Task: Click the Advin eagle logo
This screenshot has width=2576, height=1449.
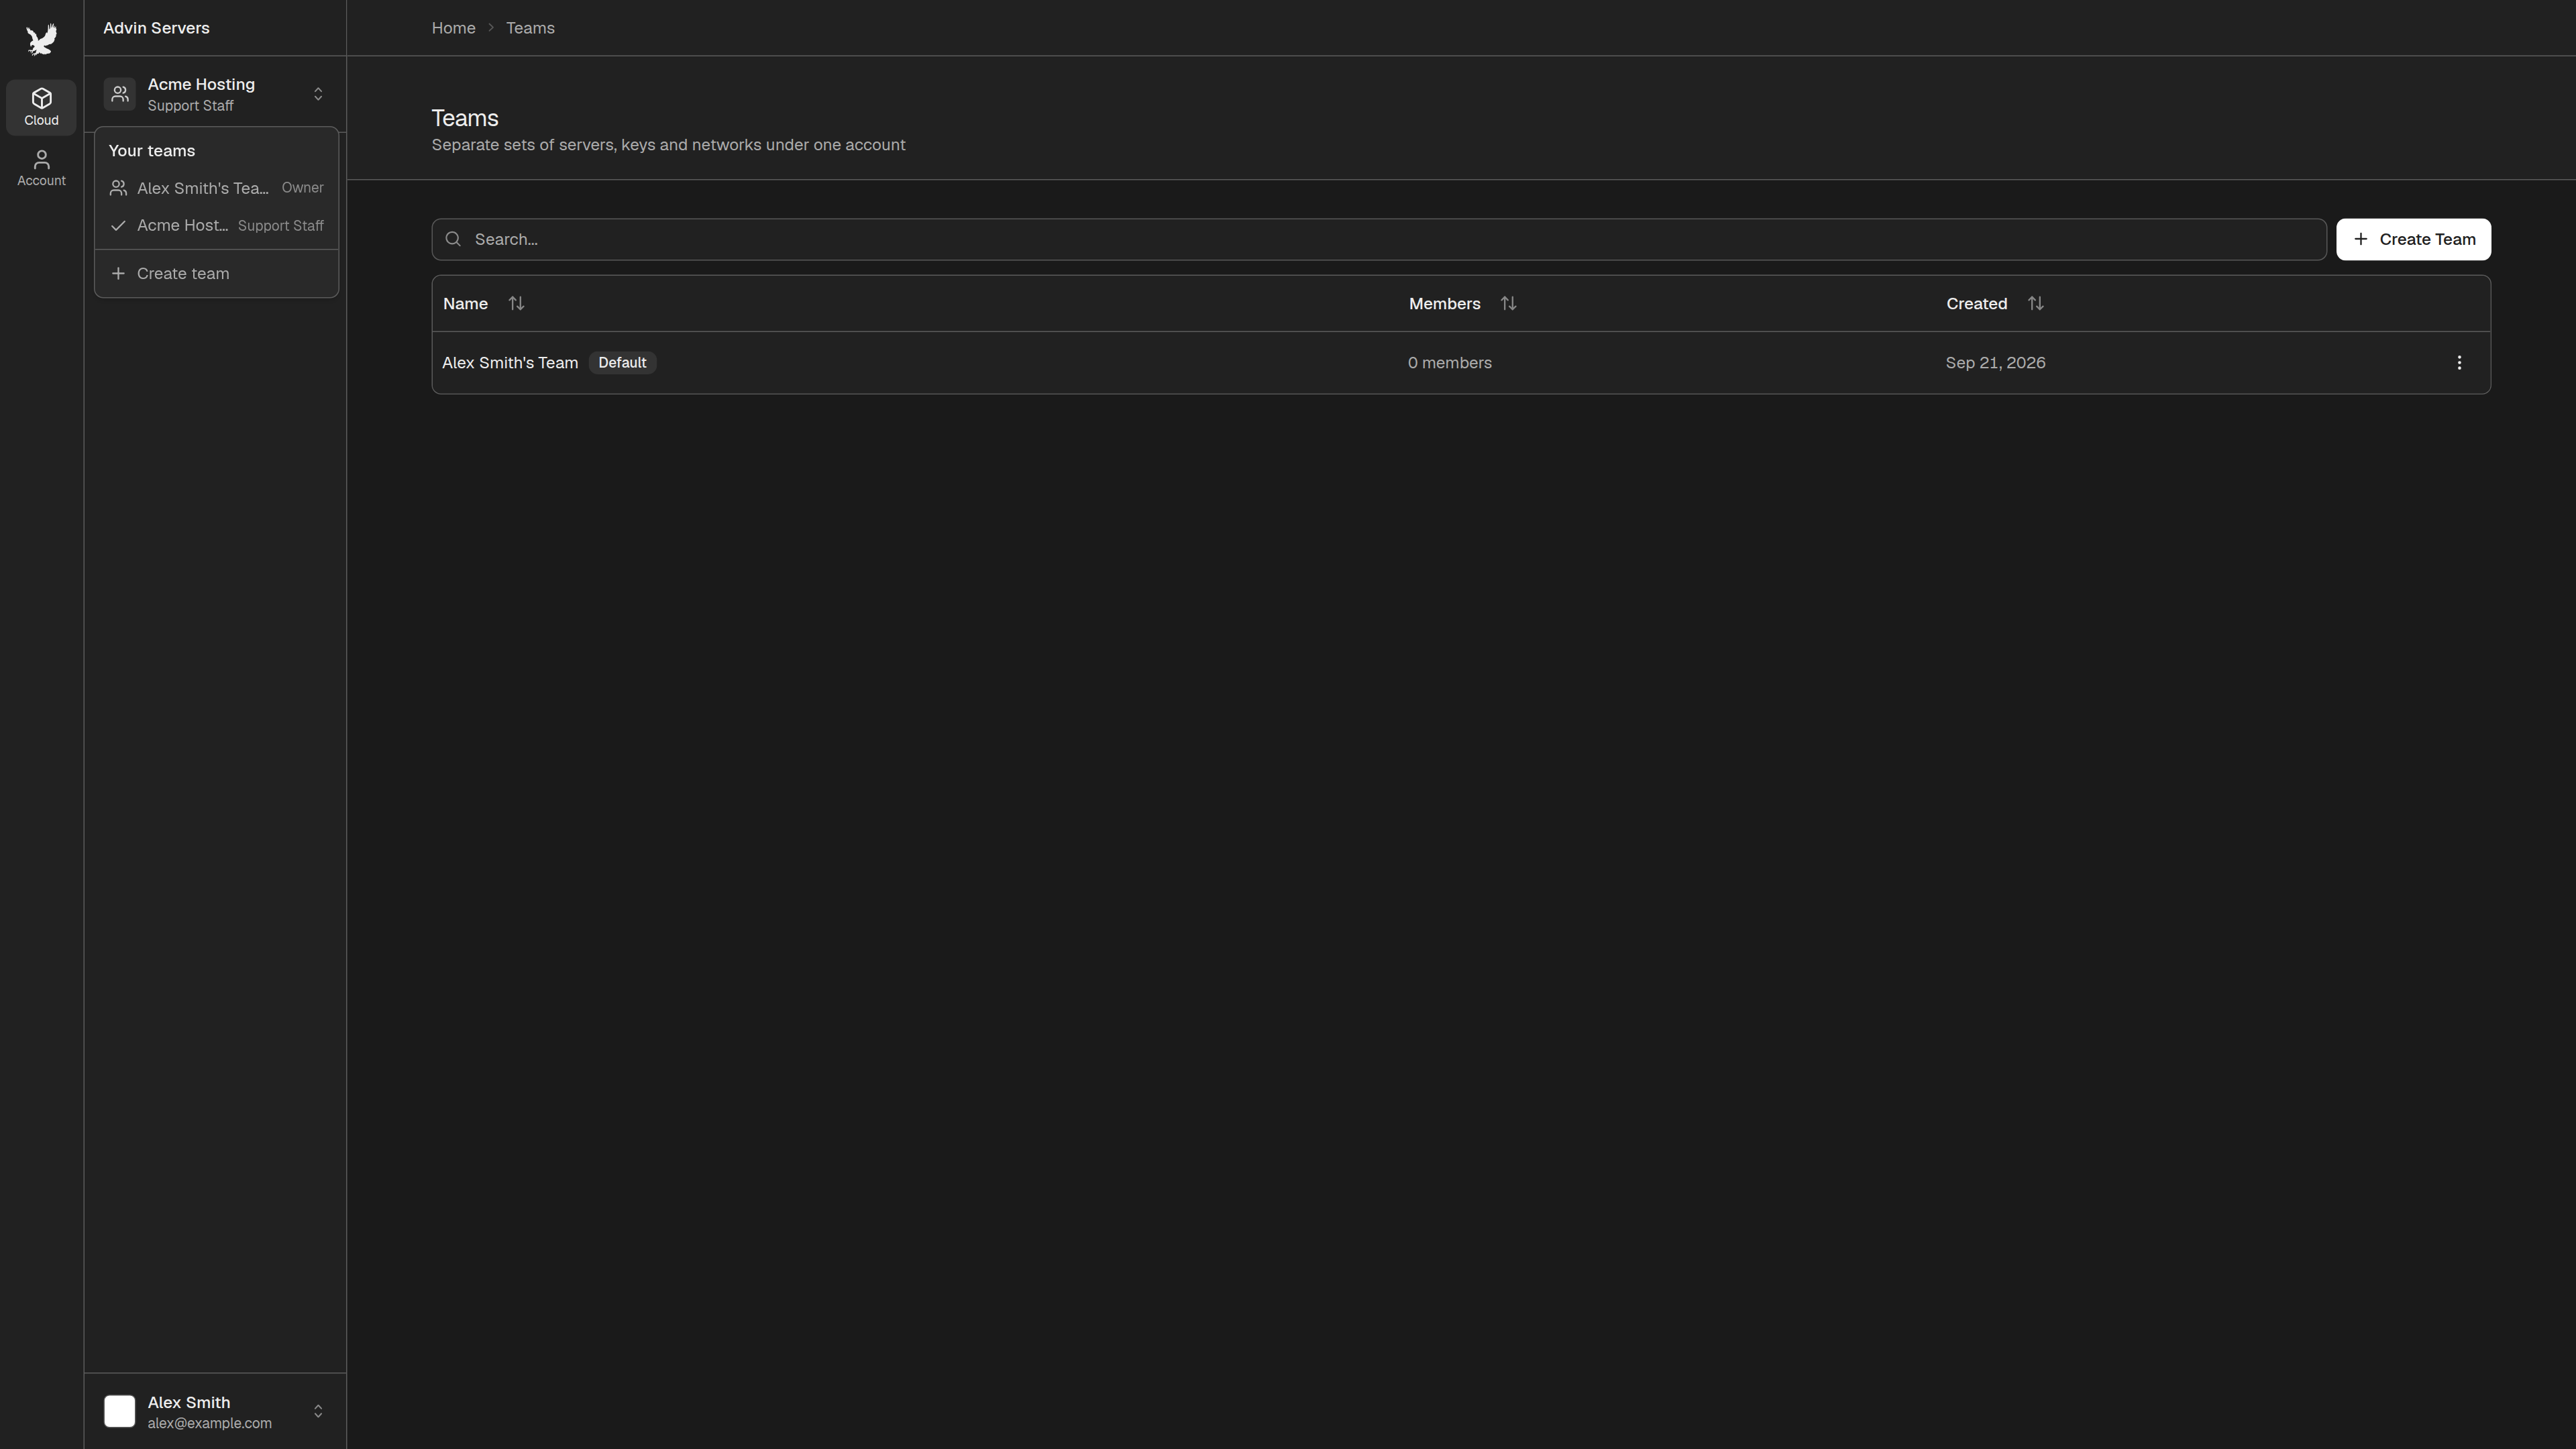Action: (41, 39)
